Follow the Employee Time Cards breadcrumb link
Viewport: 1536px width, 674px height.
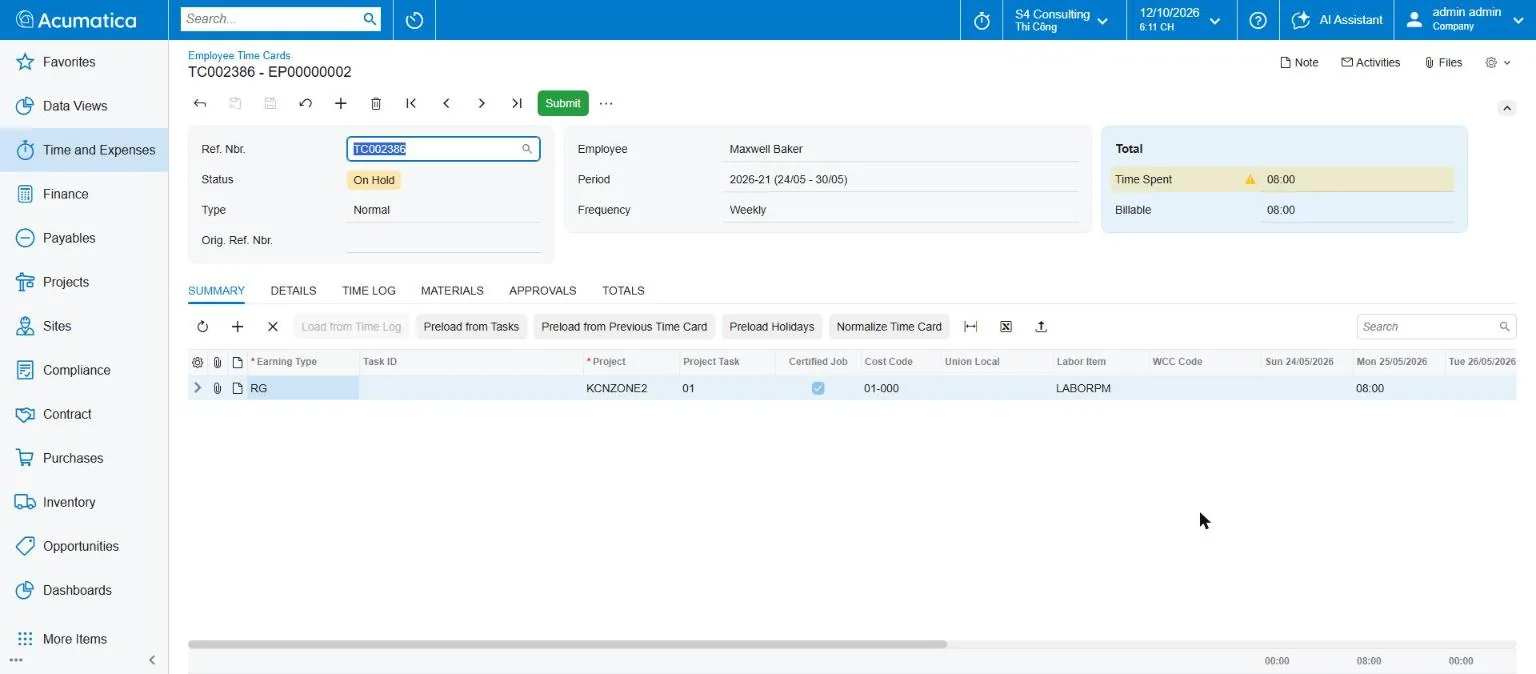(239, 56)
